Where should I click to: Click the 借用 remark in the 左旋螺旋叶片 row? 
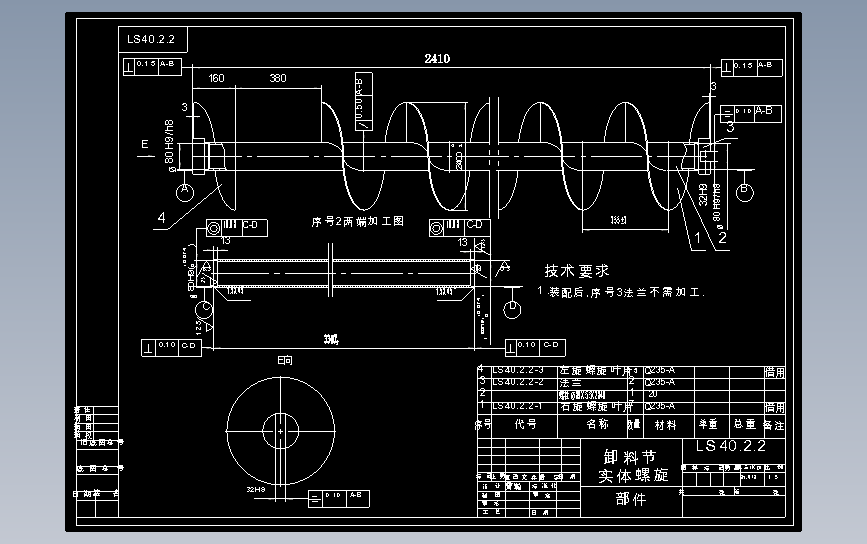coord(775,373)
